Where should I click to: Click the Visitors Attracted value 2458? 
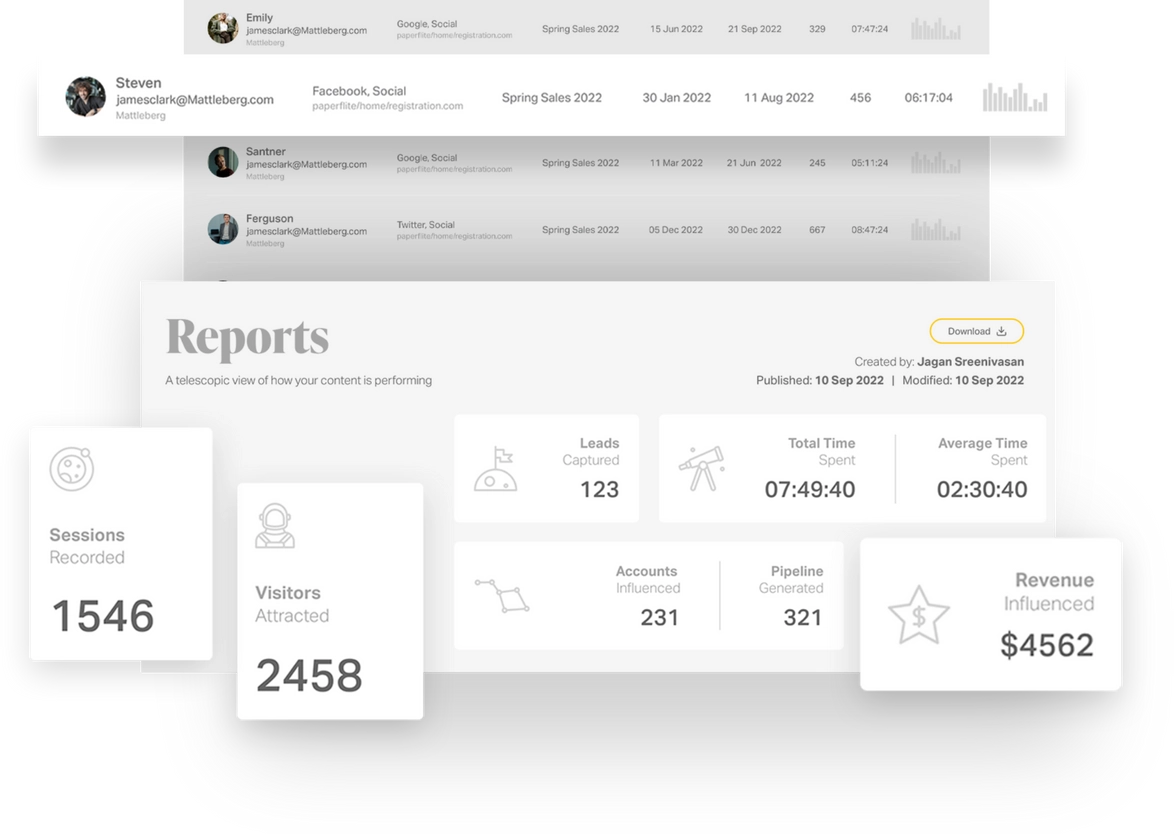tap(309, 676)
